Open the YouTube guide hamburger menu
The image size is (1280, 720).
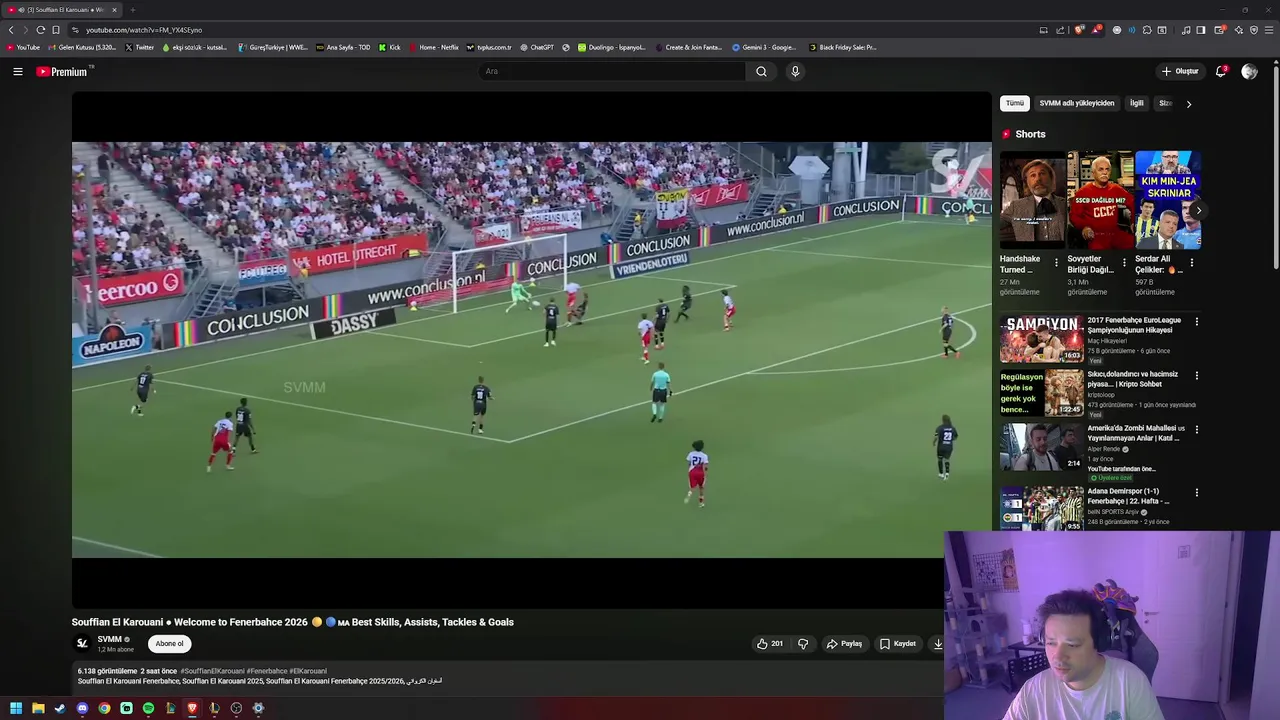coord(17,71)
